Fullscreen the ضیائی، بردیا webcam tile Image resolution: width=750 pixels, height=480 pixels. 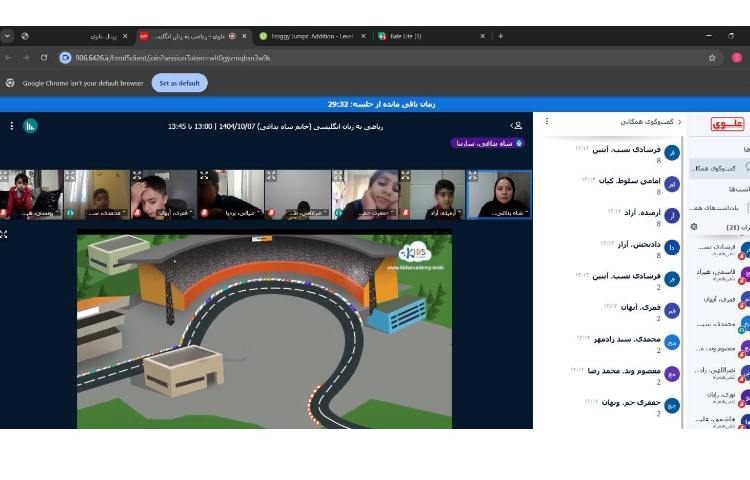(204, 176)
